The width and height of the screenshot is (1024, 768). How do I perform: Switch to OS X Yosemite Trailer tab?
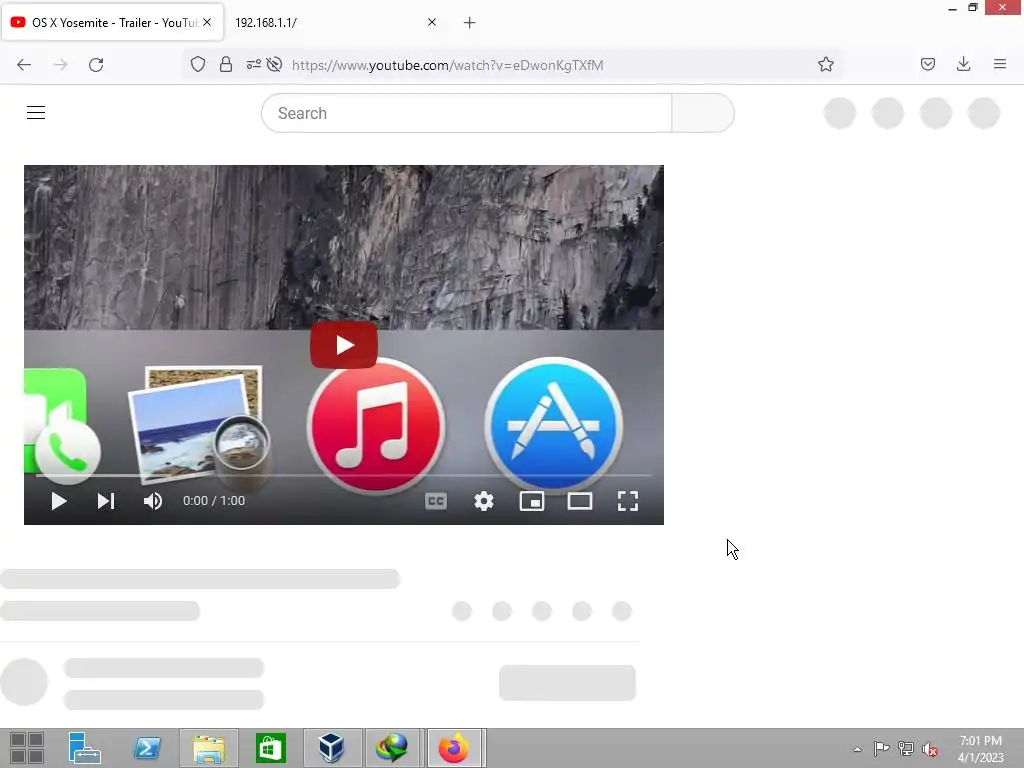tap(112, 22)
